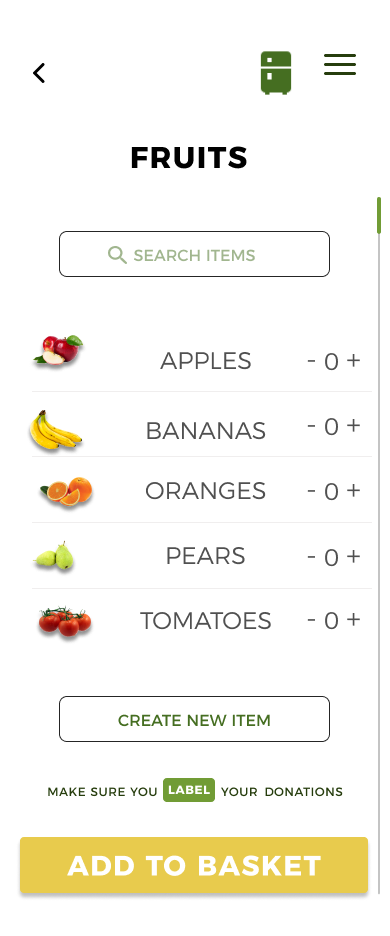Increment the Tomatoes count
Viewport: 390px width, 936px height.
(353, 620)
